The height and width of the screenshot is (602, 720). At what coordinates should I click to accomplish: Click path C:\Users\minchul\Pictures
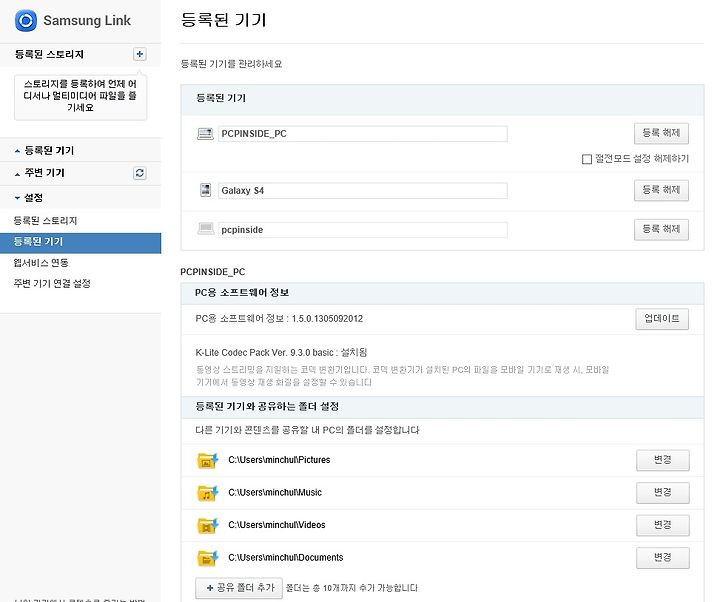tap(279, 460)
